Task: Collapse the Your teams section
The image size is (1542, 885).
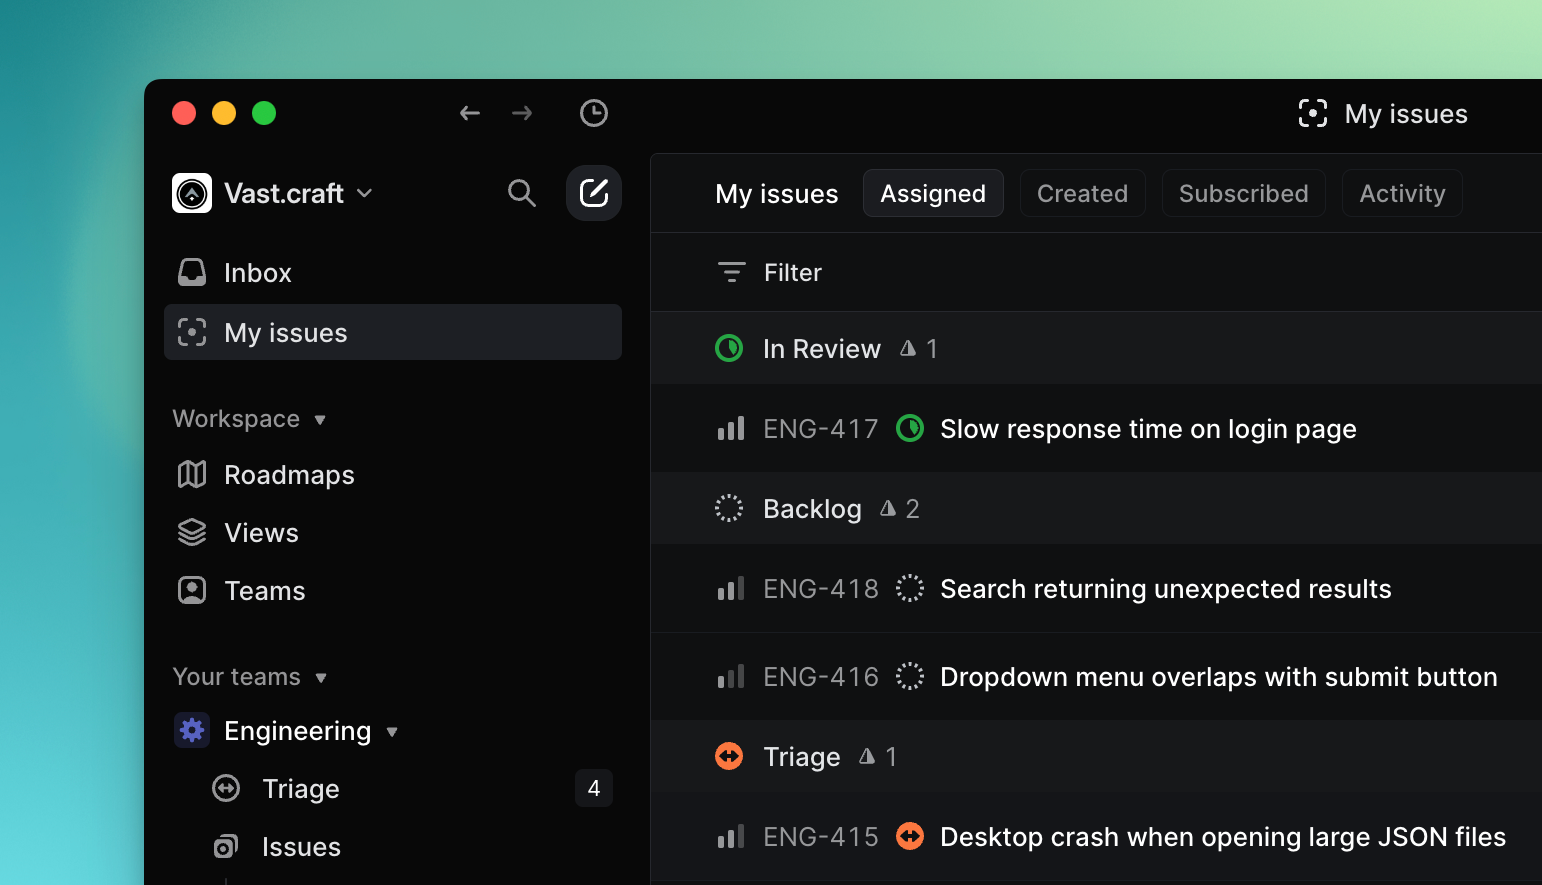Action: tap(322, 677)
